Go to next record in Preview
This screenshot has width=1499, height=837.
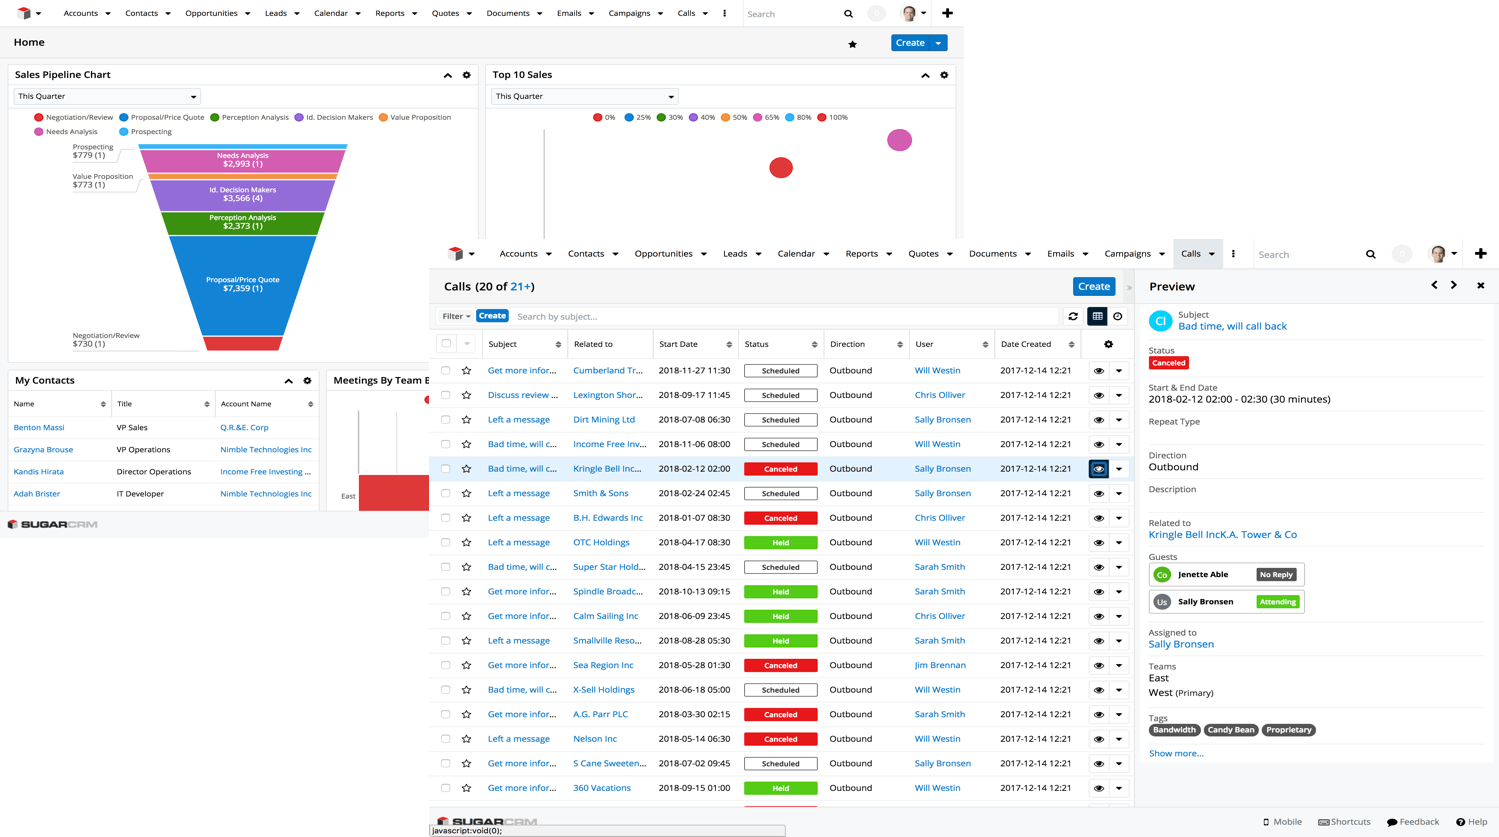tap(1454, 286)
